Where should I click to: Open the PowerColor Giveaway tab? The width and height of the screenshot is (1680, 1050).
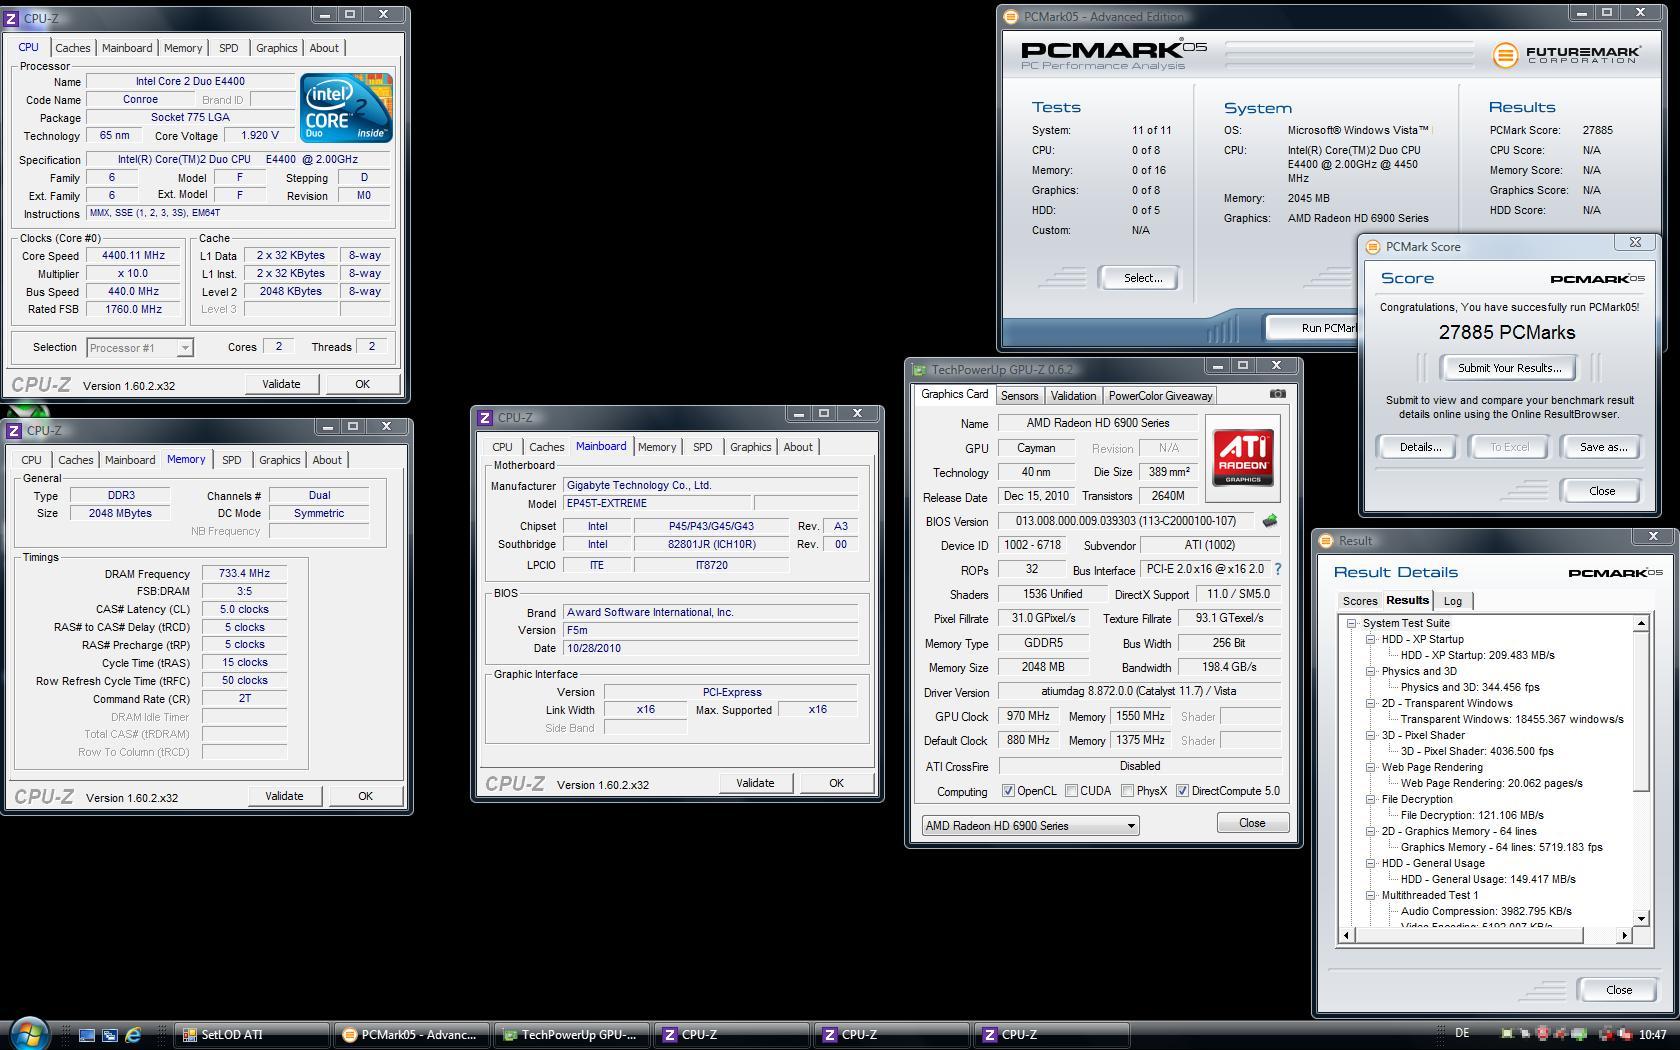pyautogui.click(x=1160, y=396)
